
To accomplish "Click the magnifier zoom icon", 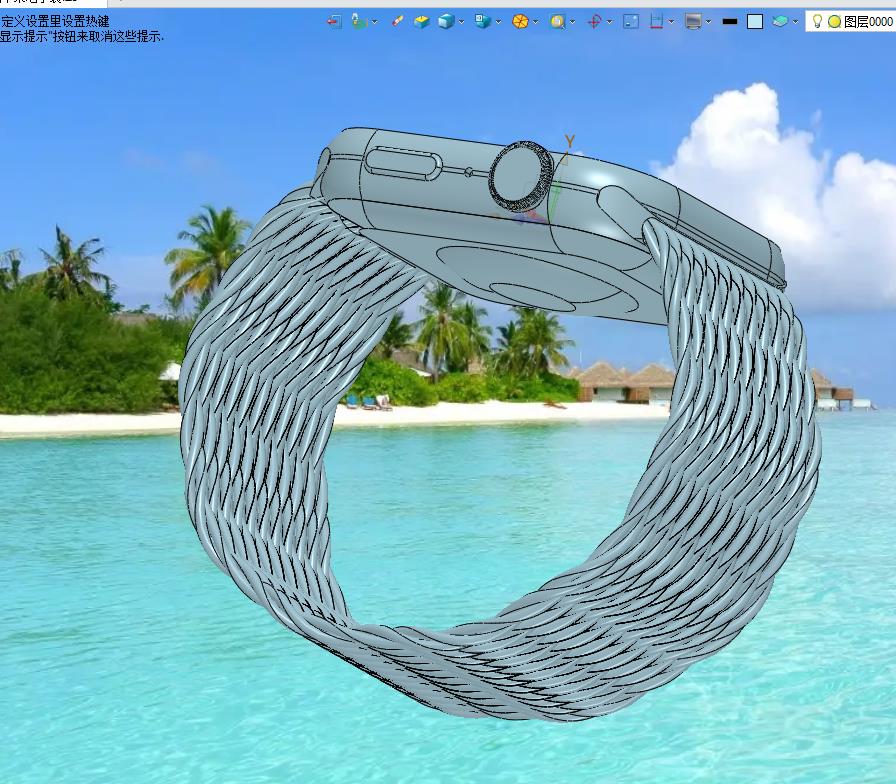I will (x=557, y=22).
